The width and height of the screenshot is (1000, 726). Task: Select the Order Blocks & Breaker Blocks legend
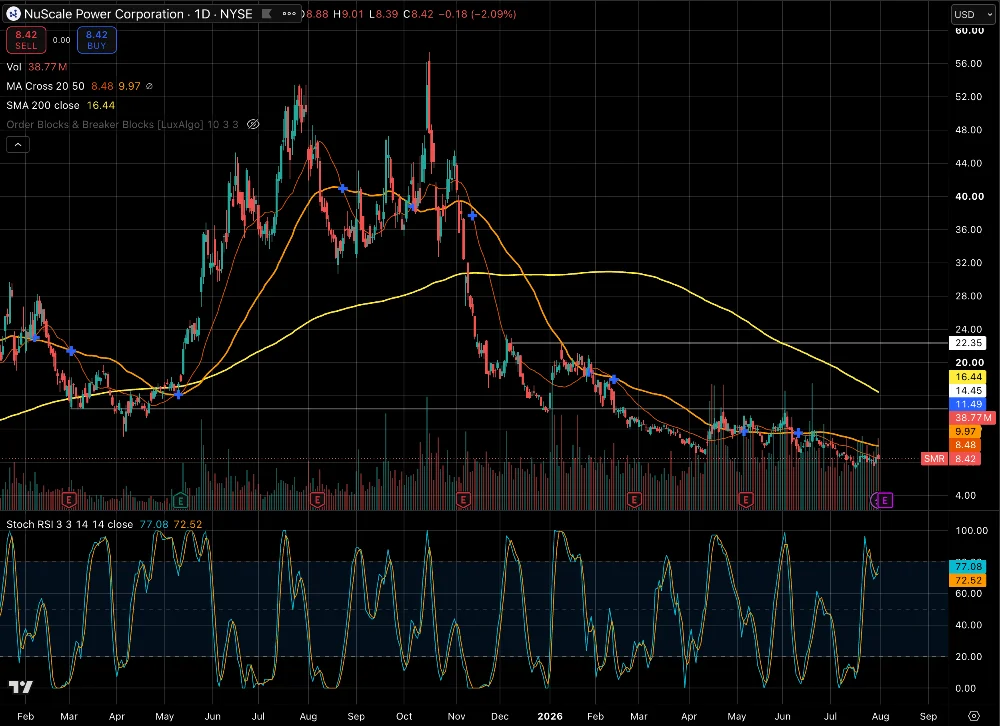click(x=122, y=124)
